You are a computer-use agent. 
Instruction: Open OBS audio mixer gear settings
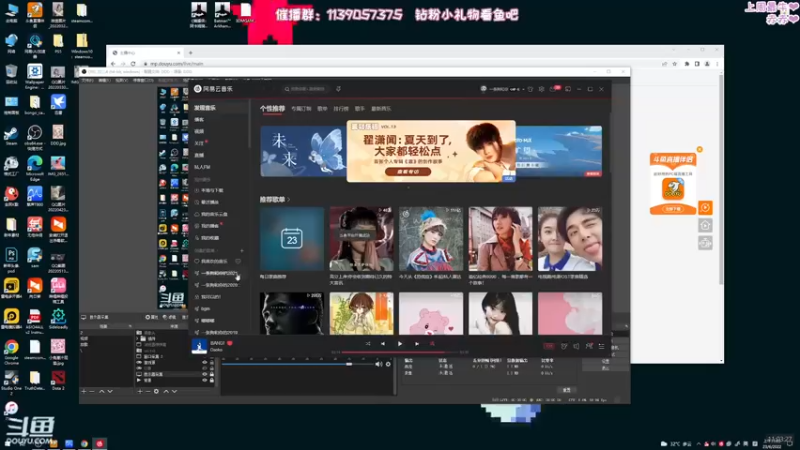click(x=388, y=364)
